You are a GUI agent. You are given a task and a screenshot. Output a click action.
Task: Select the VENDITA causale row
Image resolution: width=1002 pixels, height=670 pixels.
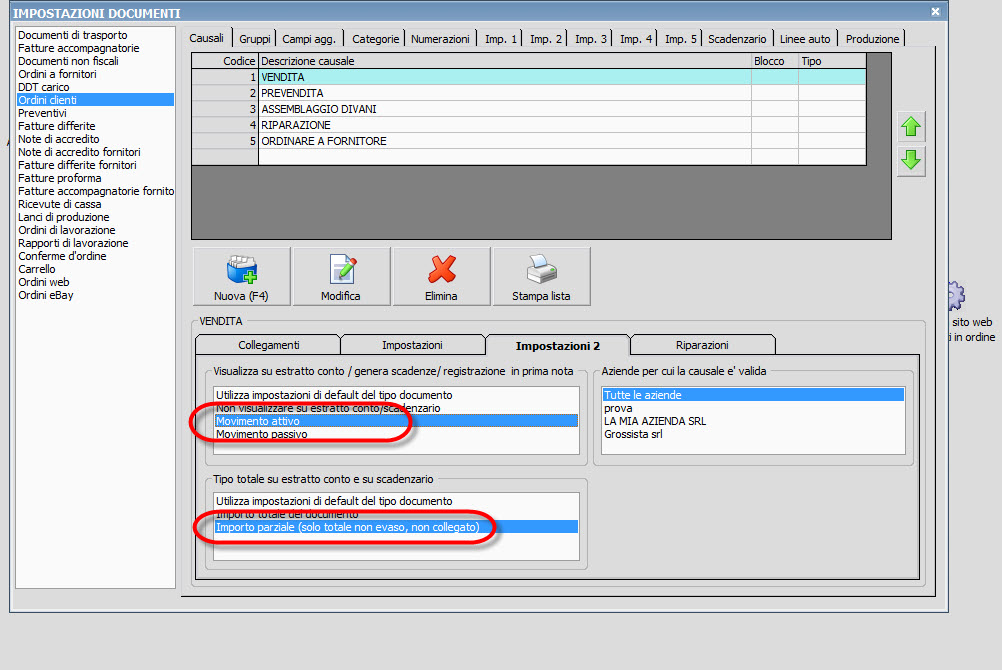(x=529, y=77)
